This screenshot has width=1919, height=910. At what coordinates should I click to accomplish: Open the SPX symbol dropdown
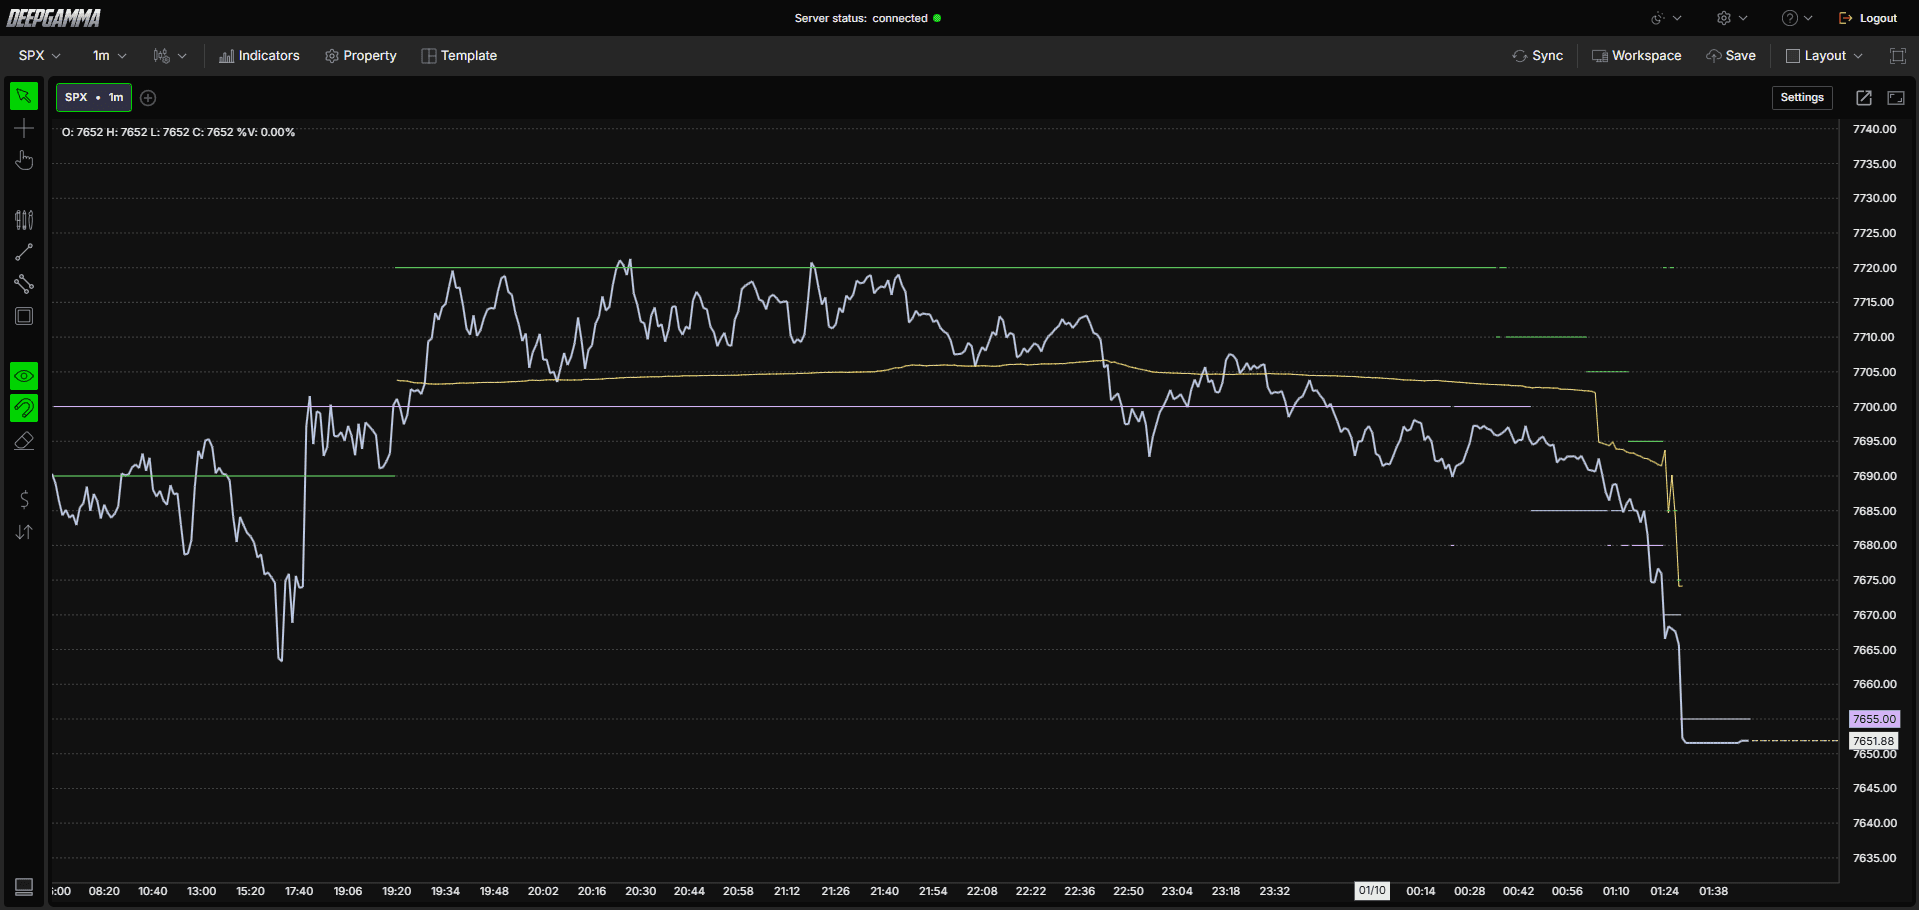[x=40, y=56]
